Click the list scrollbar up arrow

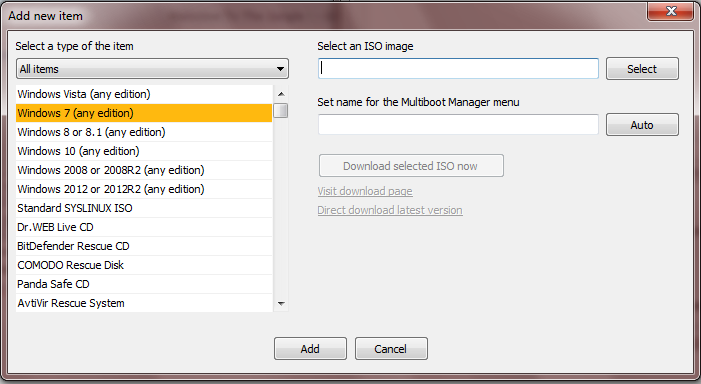click(281, 94)
